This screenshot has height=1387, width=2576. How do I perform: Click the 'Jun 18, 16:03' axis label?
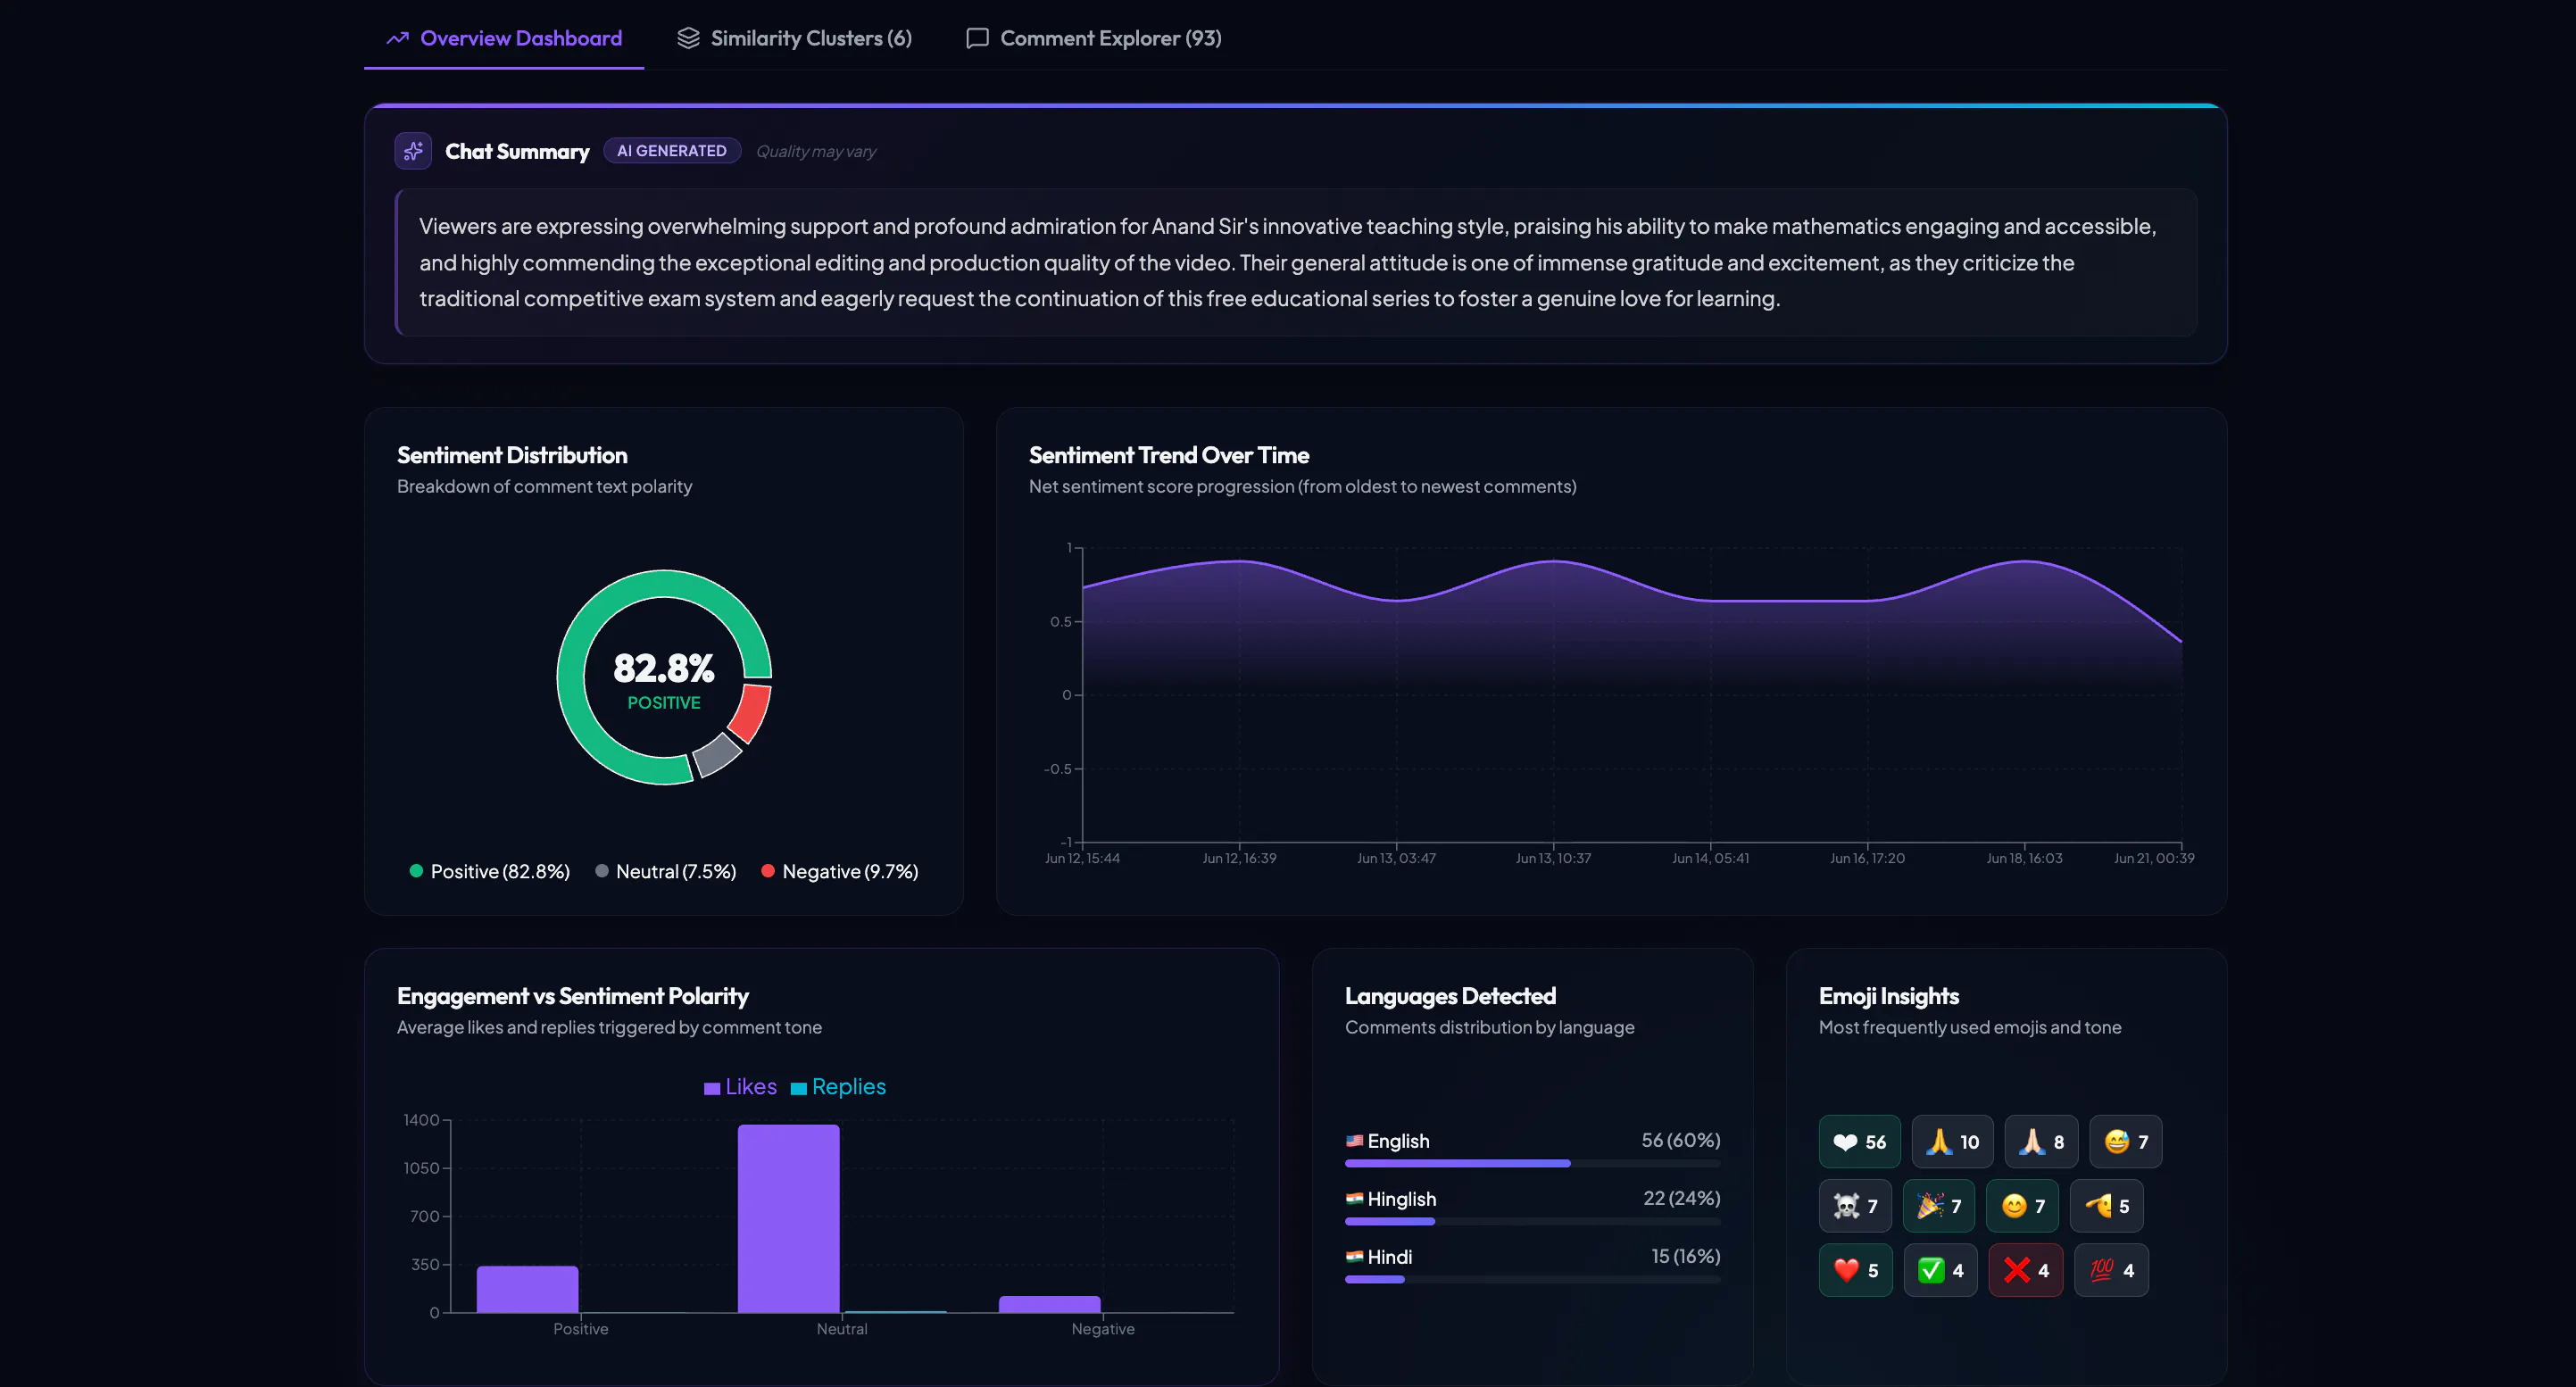tap(2024, 859)
